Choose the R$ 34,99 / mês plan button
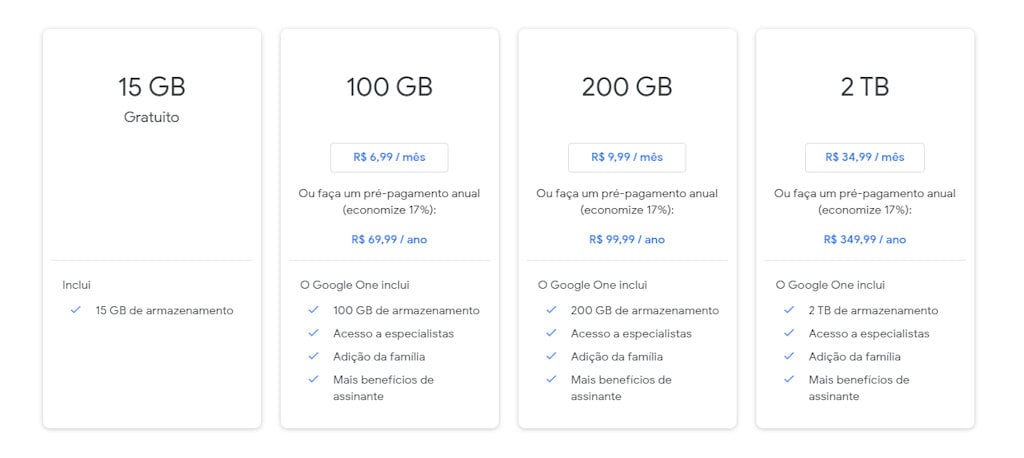 tap(865, 157)
